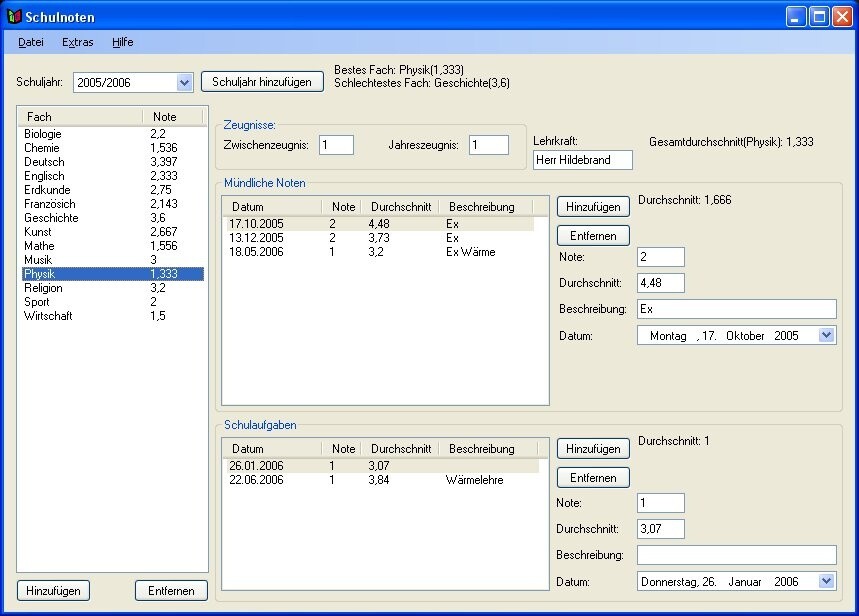The image size is (859, 616).
Task: Click Hinzufügen in Mündliche Noten section
Action: click(x=593, y=207)
